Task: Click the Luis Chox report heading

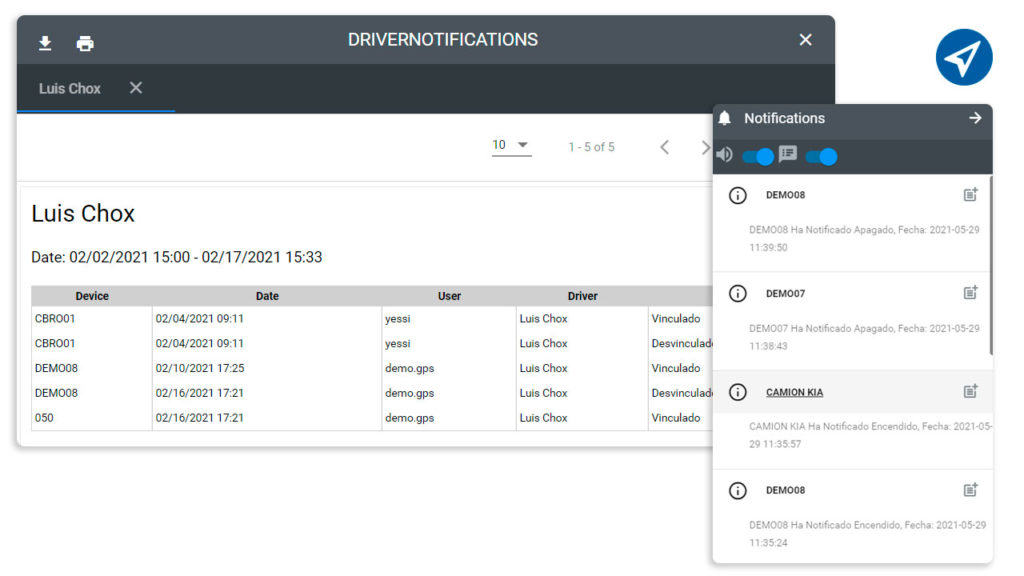Action: click(83, 214)
